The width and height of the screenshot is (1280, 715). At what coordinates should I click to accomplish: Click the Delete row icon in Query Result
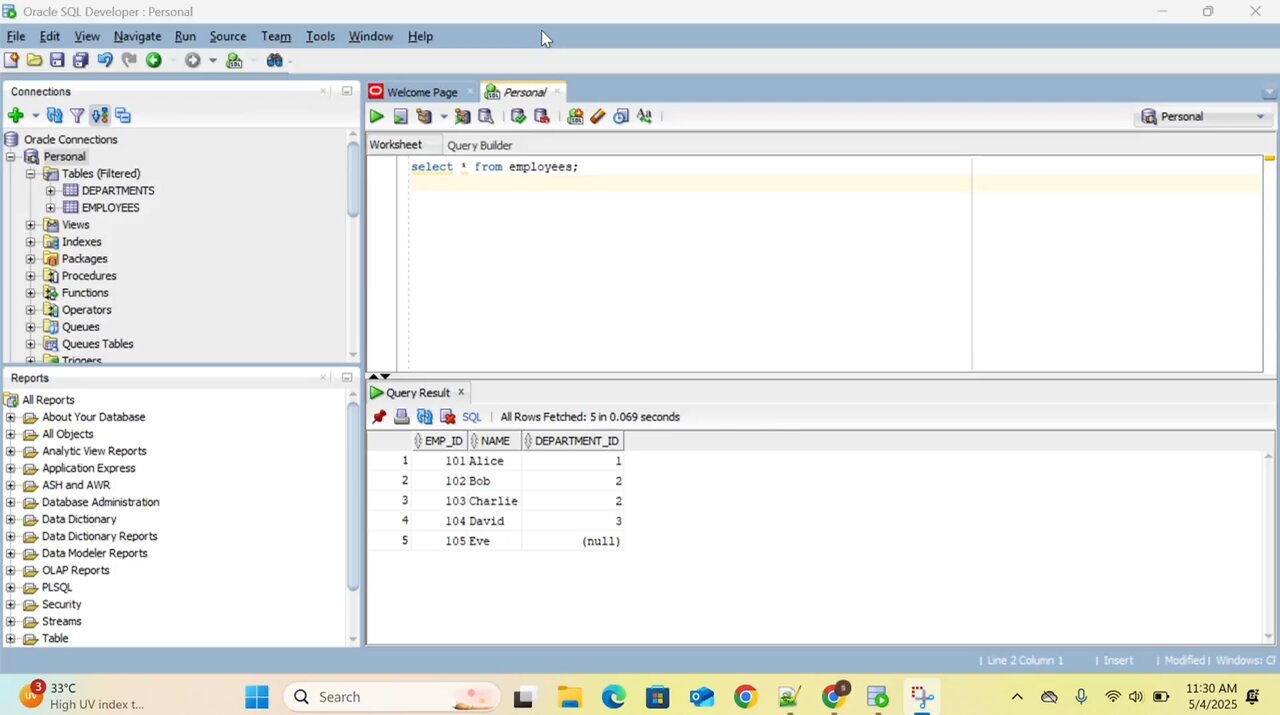(x=448, y=417)
